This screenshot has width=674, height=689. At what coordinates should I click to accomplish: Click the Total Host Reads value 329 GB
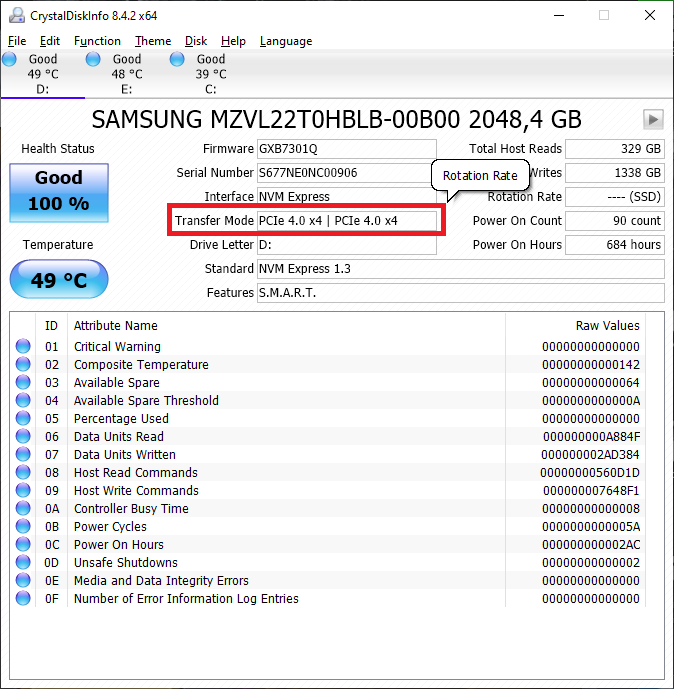click(x=615, y=149)
